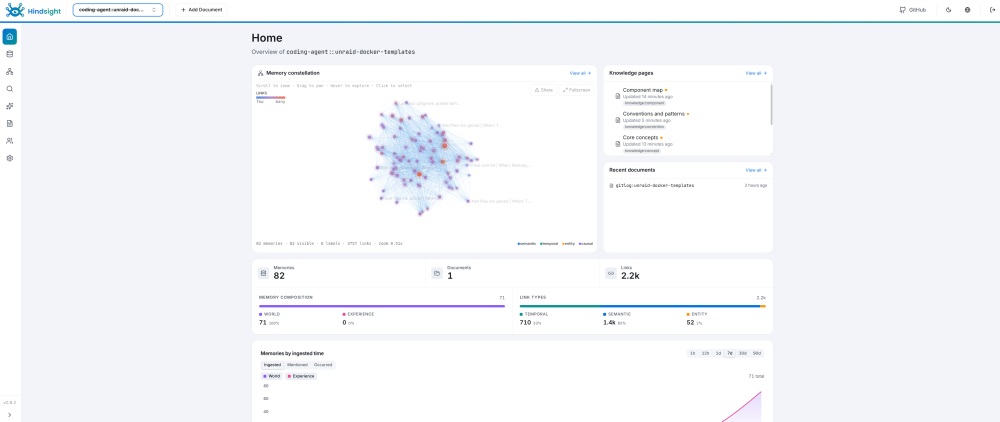Click the Share button

pyautogui.click(x=543, y=90)
